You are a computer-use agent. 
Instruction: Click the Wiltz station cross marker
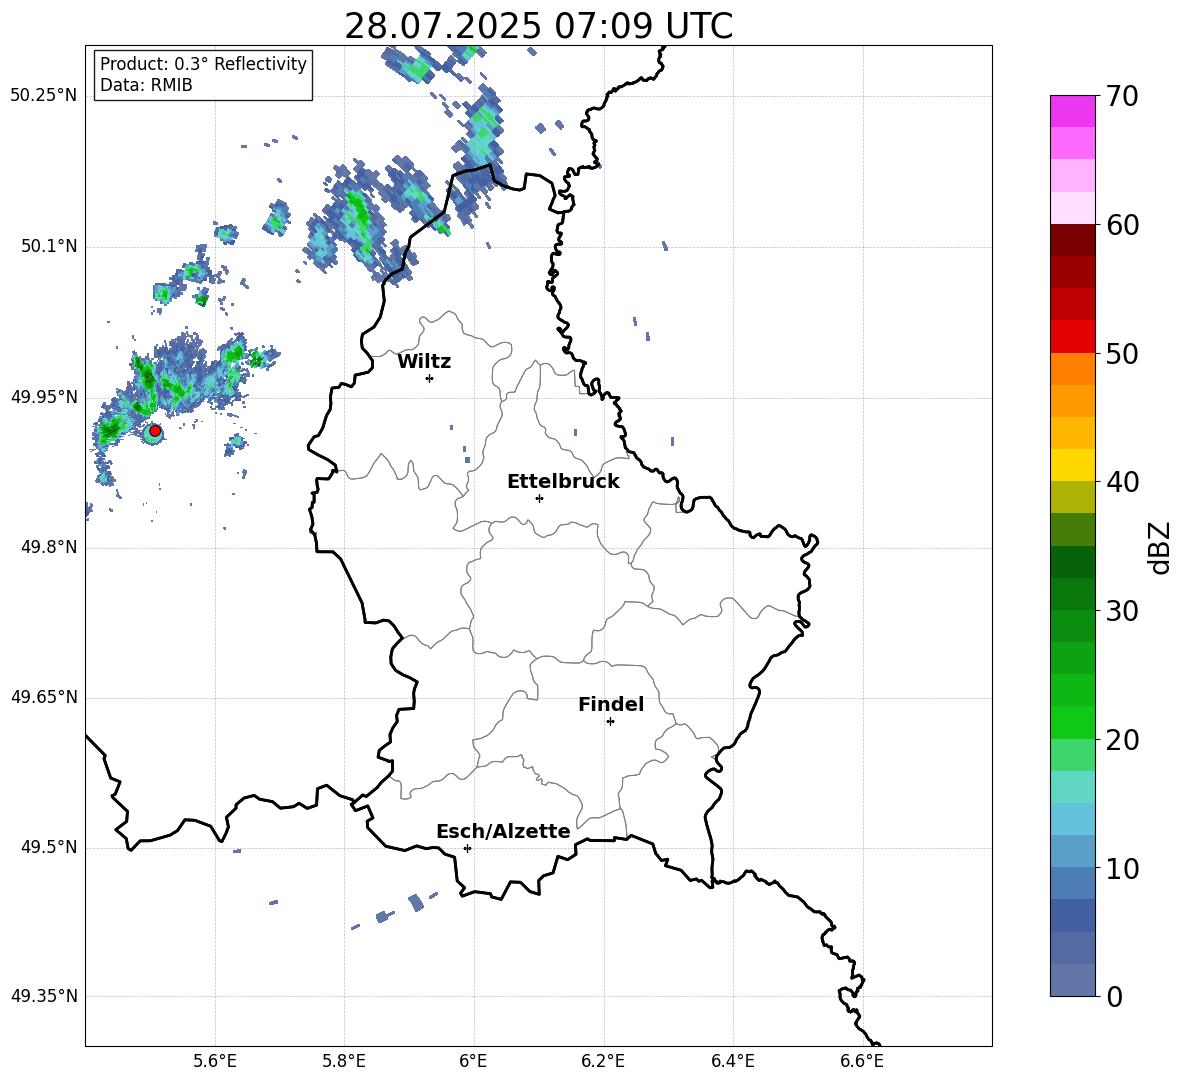(x=430, y=378)
